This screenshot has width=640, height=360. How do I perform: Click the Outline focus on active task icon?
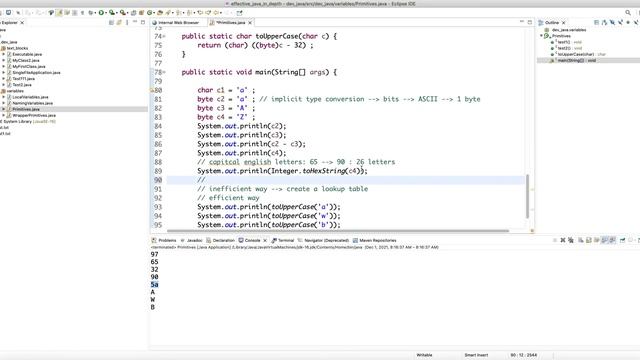[596, 22]
